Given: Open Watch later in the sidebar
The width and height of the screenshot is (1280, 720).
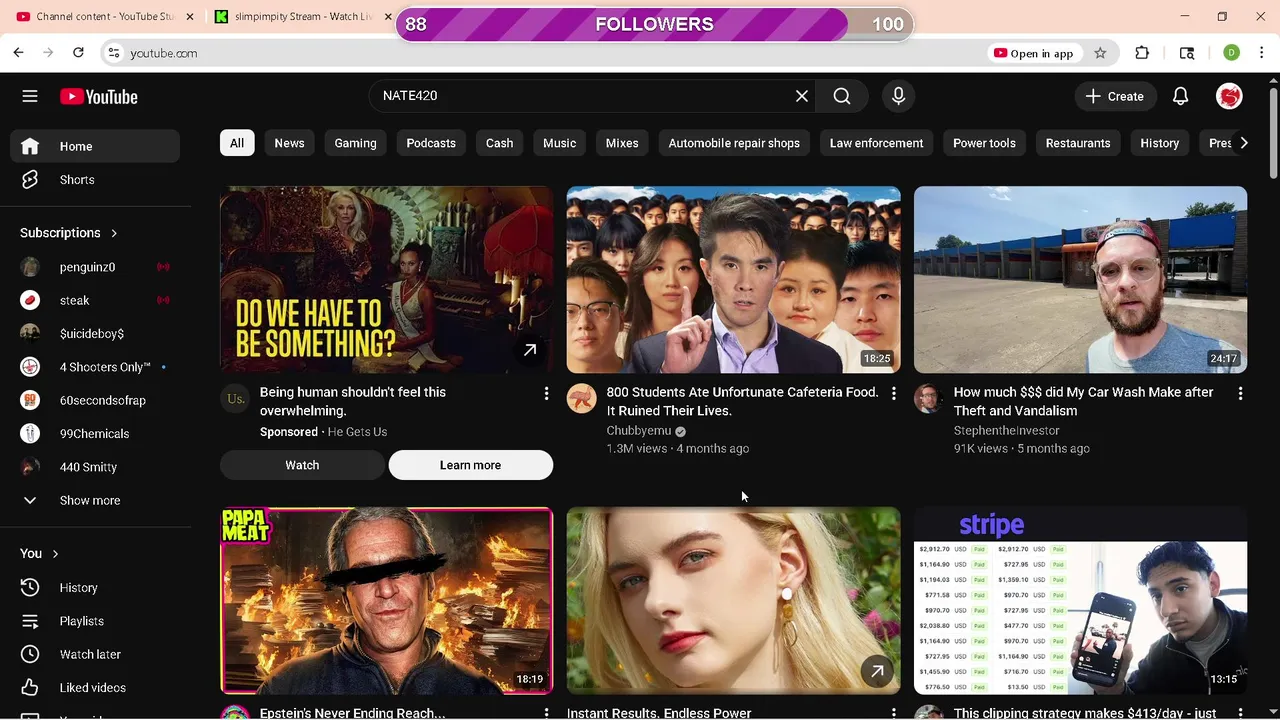Looking at the screenshot, I should click(95, 654).
